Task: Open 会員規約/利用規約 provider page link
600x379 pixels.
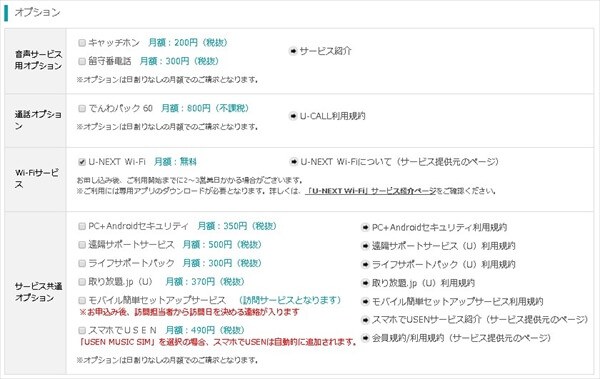Action: pos(461,338)
